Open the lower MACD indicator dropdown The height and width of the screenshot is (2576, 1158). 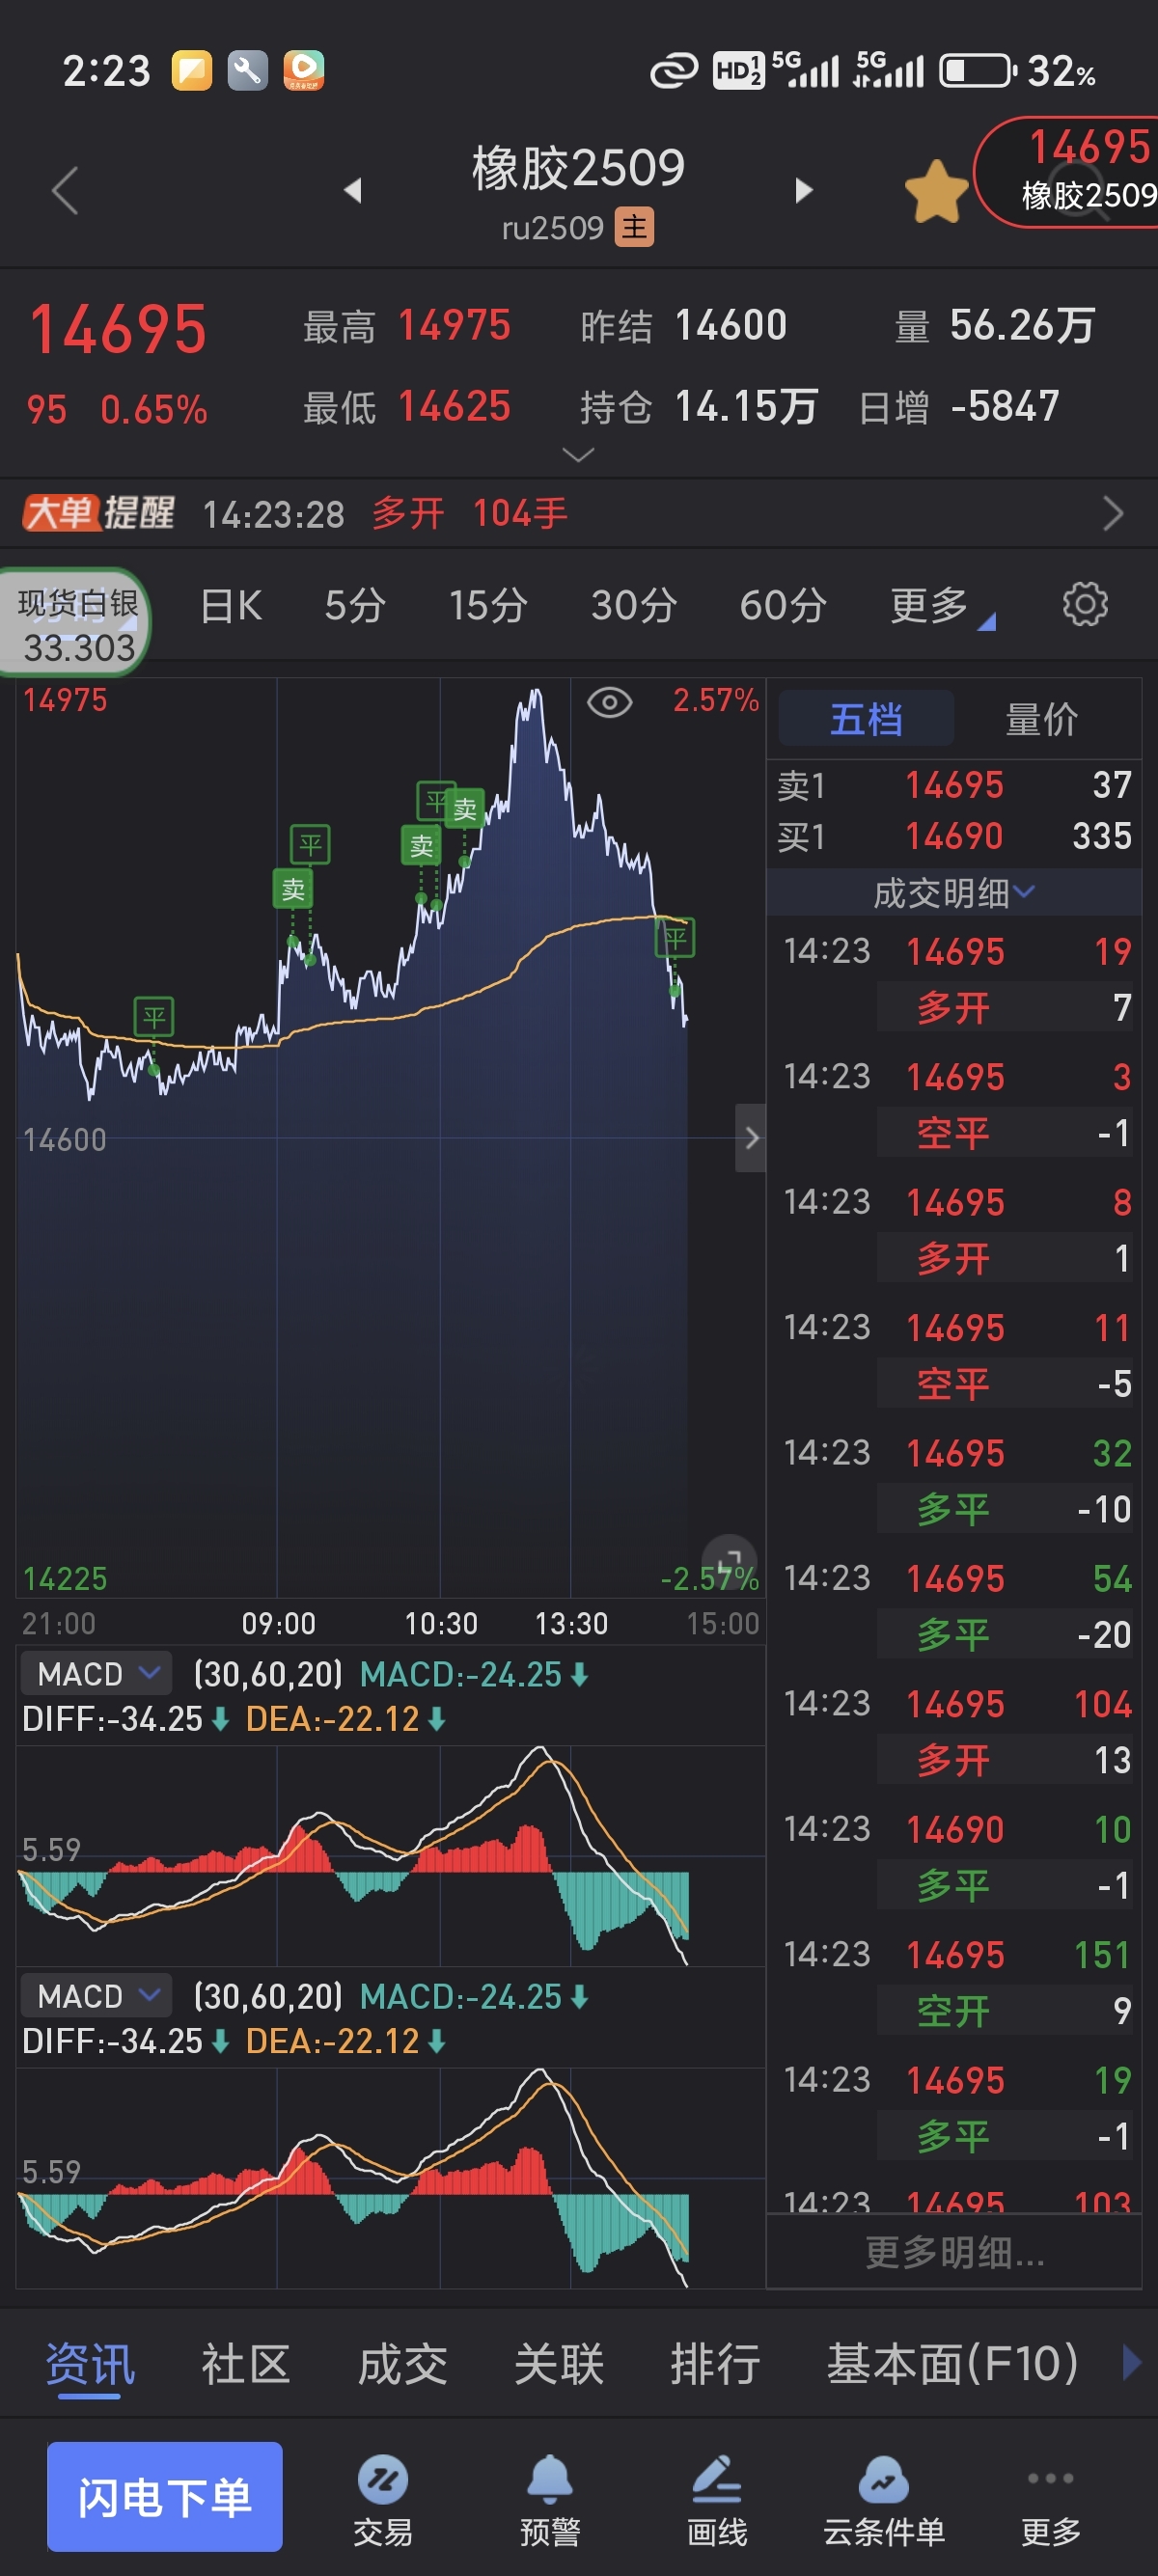click(97, 1995)
